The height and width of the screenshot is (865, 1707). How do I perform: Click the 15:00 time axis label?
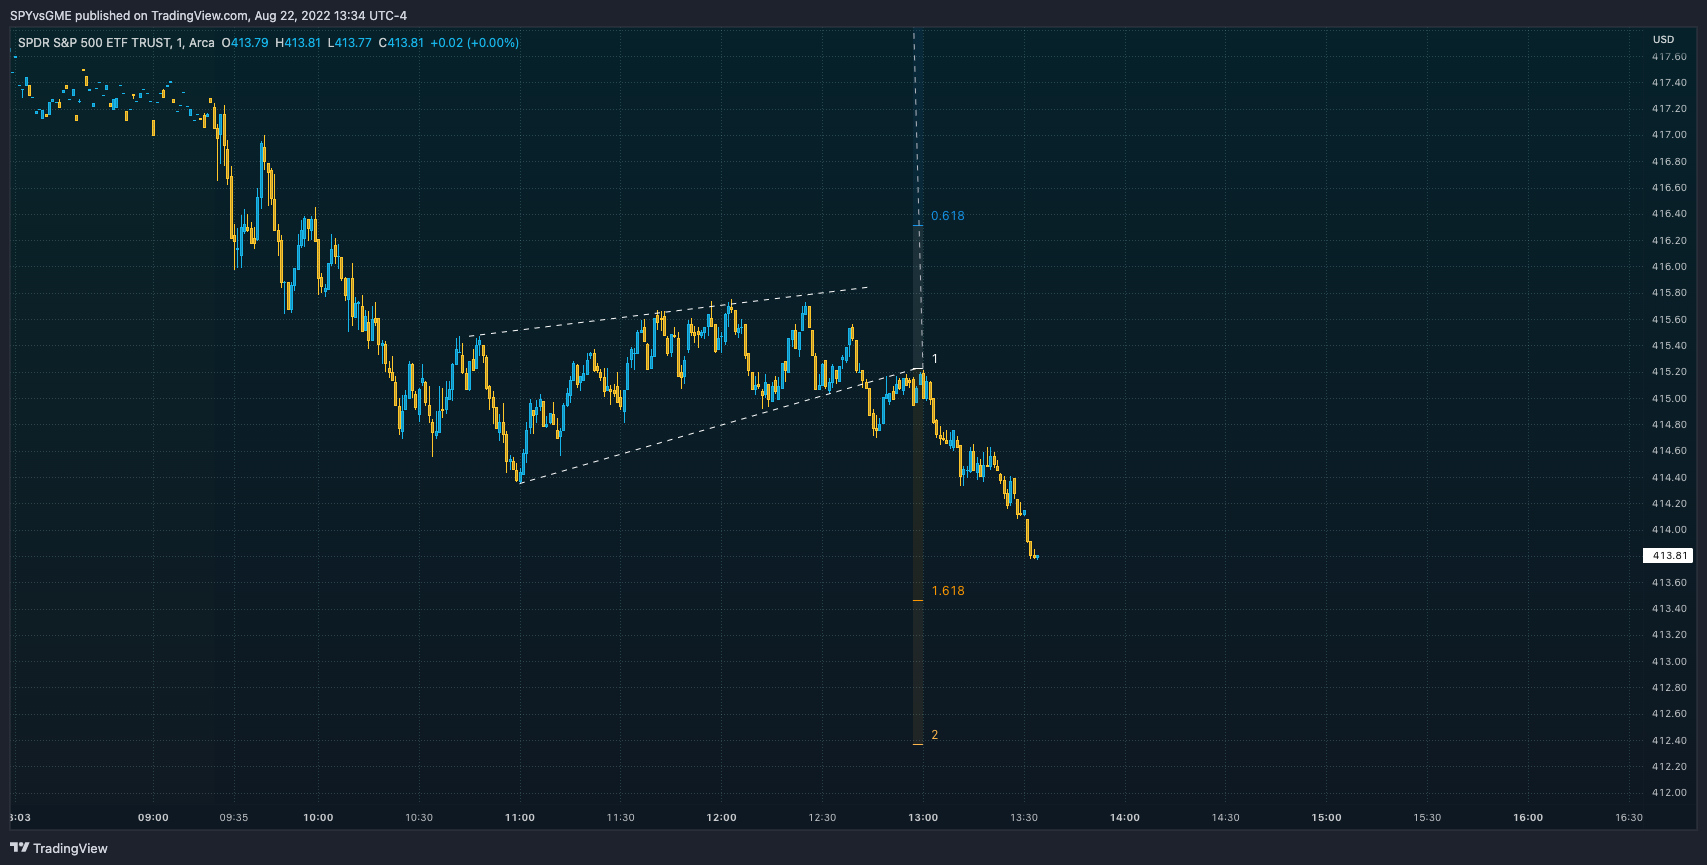coord(1327,818)
